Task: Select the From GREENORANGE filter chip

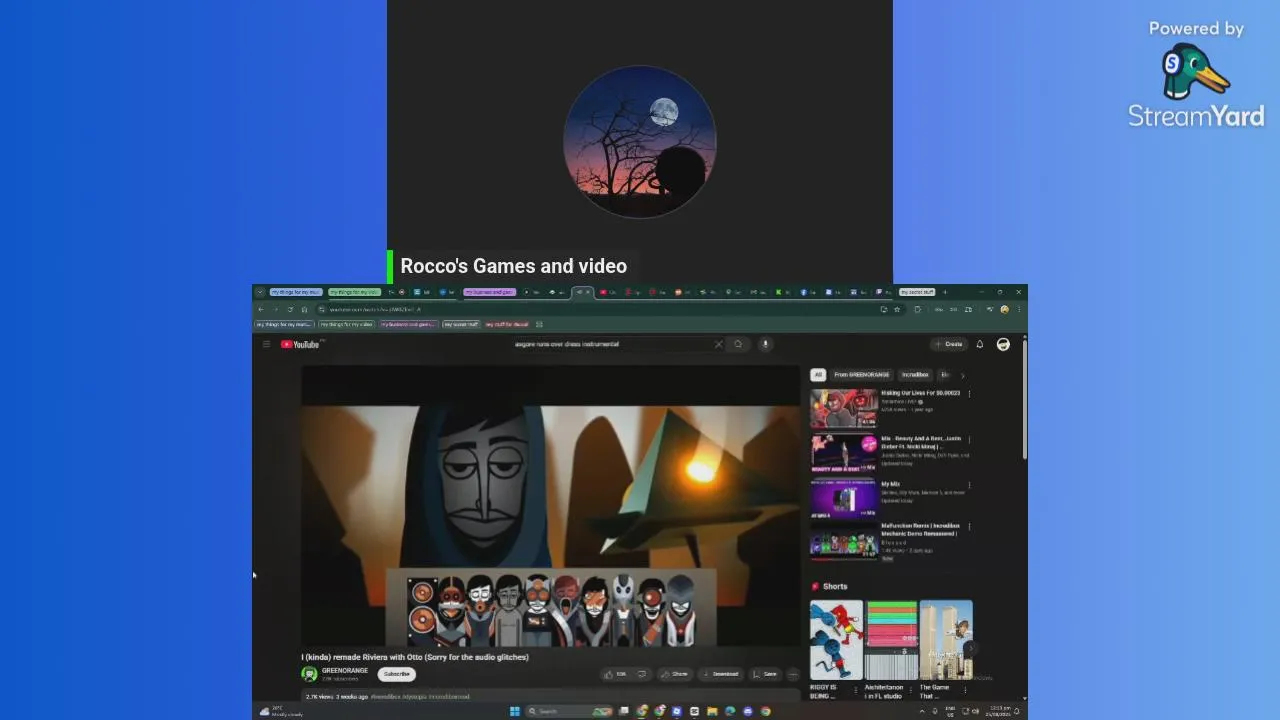Action: (861, 375)
